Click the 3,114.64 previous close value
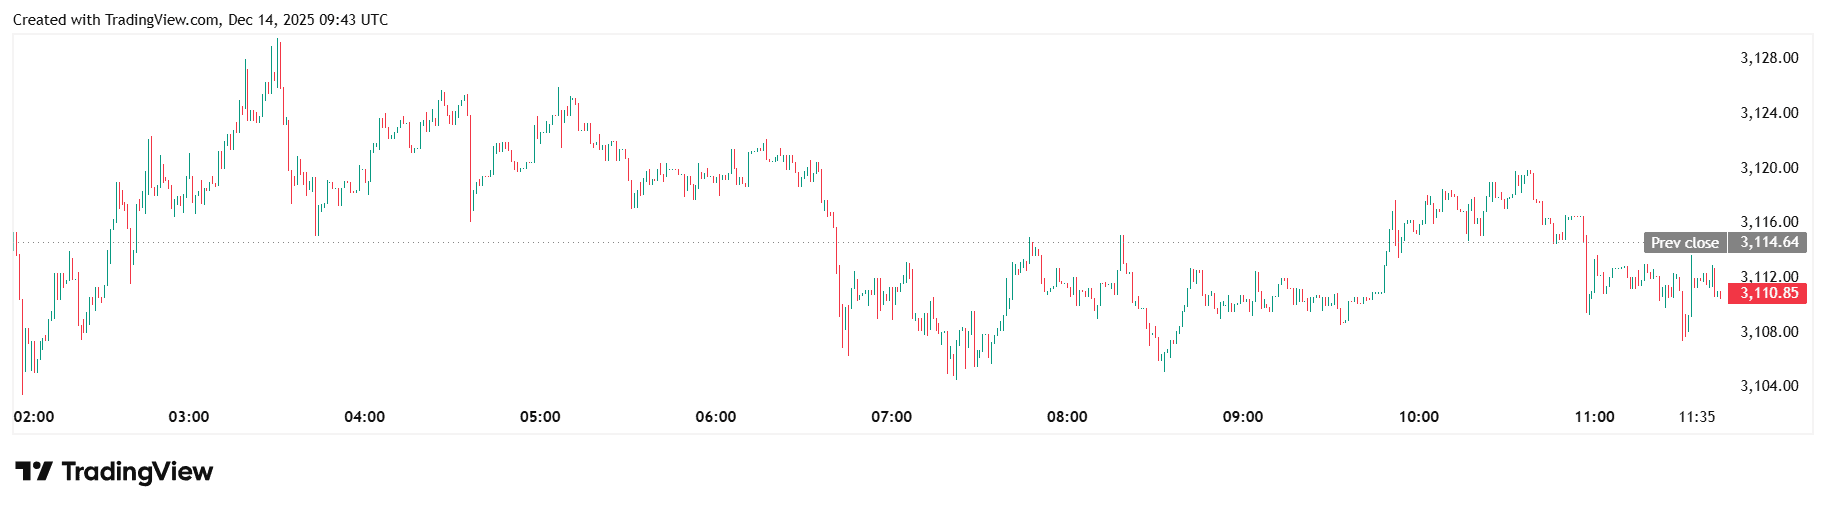Screen dimensions: 1826x509 click(1768, 242)
